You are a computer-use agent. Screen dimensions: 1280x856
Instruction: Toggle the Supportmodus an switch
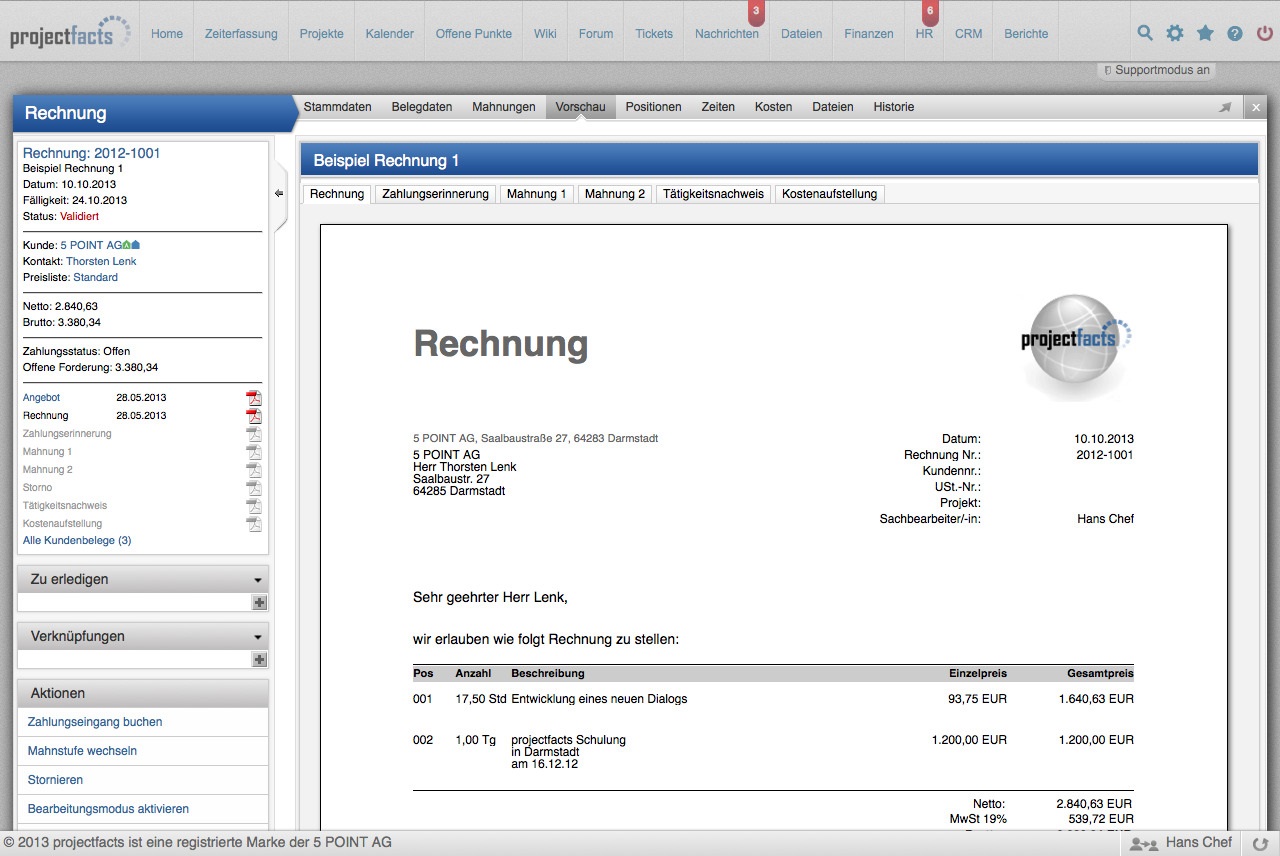pos(1157,70)
